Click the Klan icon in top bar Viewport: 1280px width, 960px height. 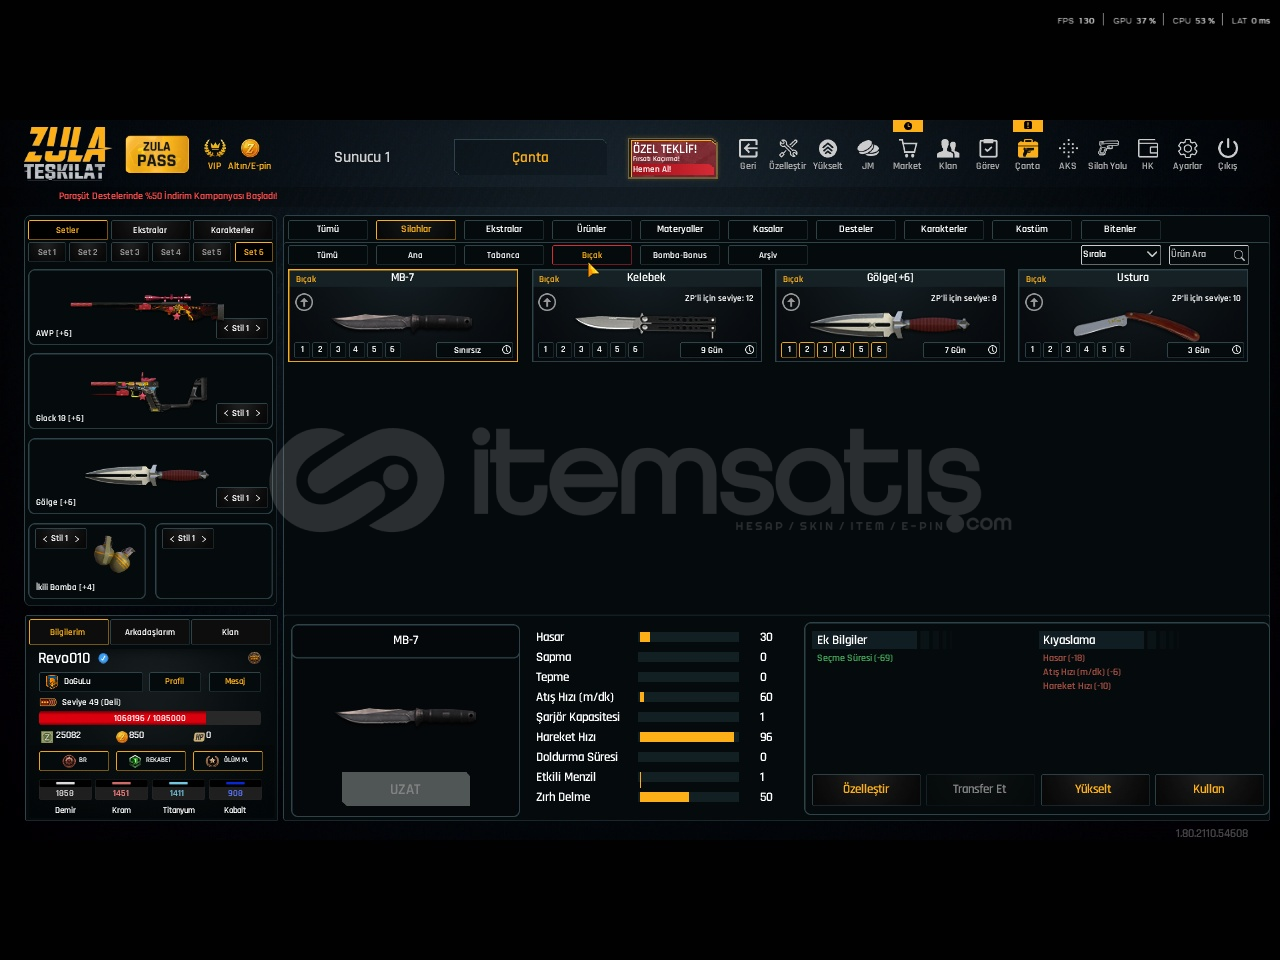tap(947, 150)
